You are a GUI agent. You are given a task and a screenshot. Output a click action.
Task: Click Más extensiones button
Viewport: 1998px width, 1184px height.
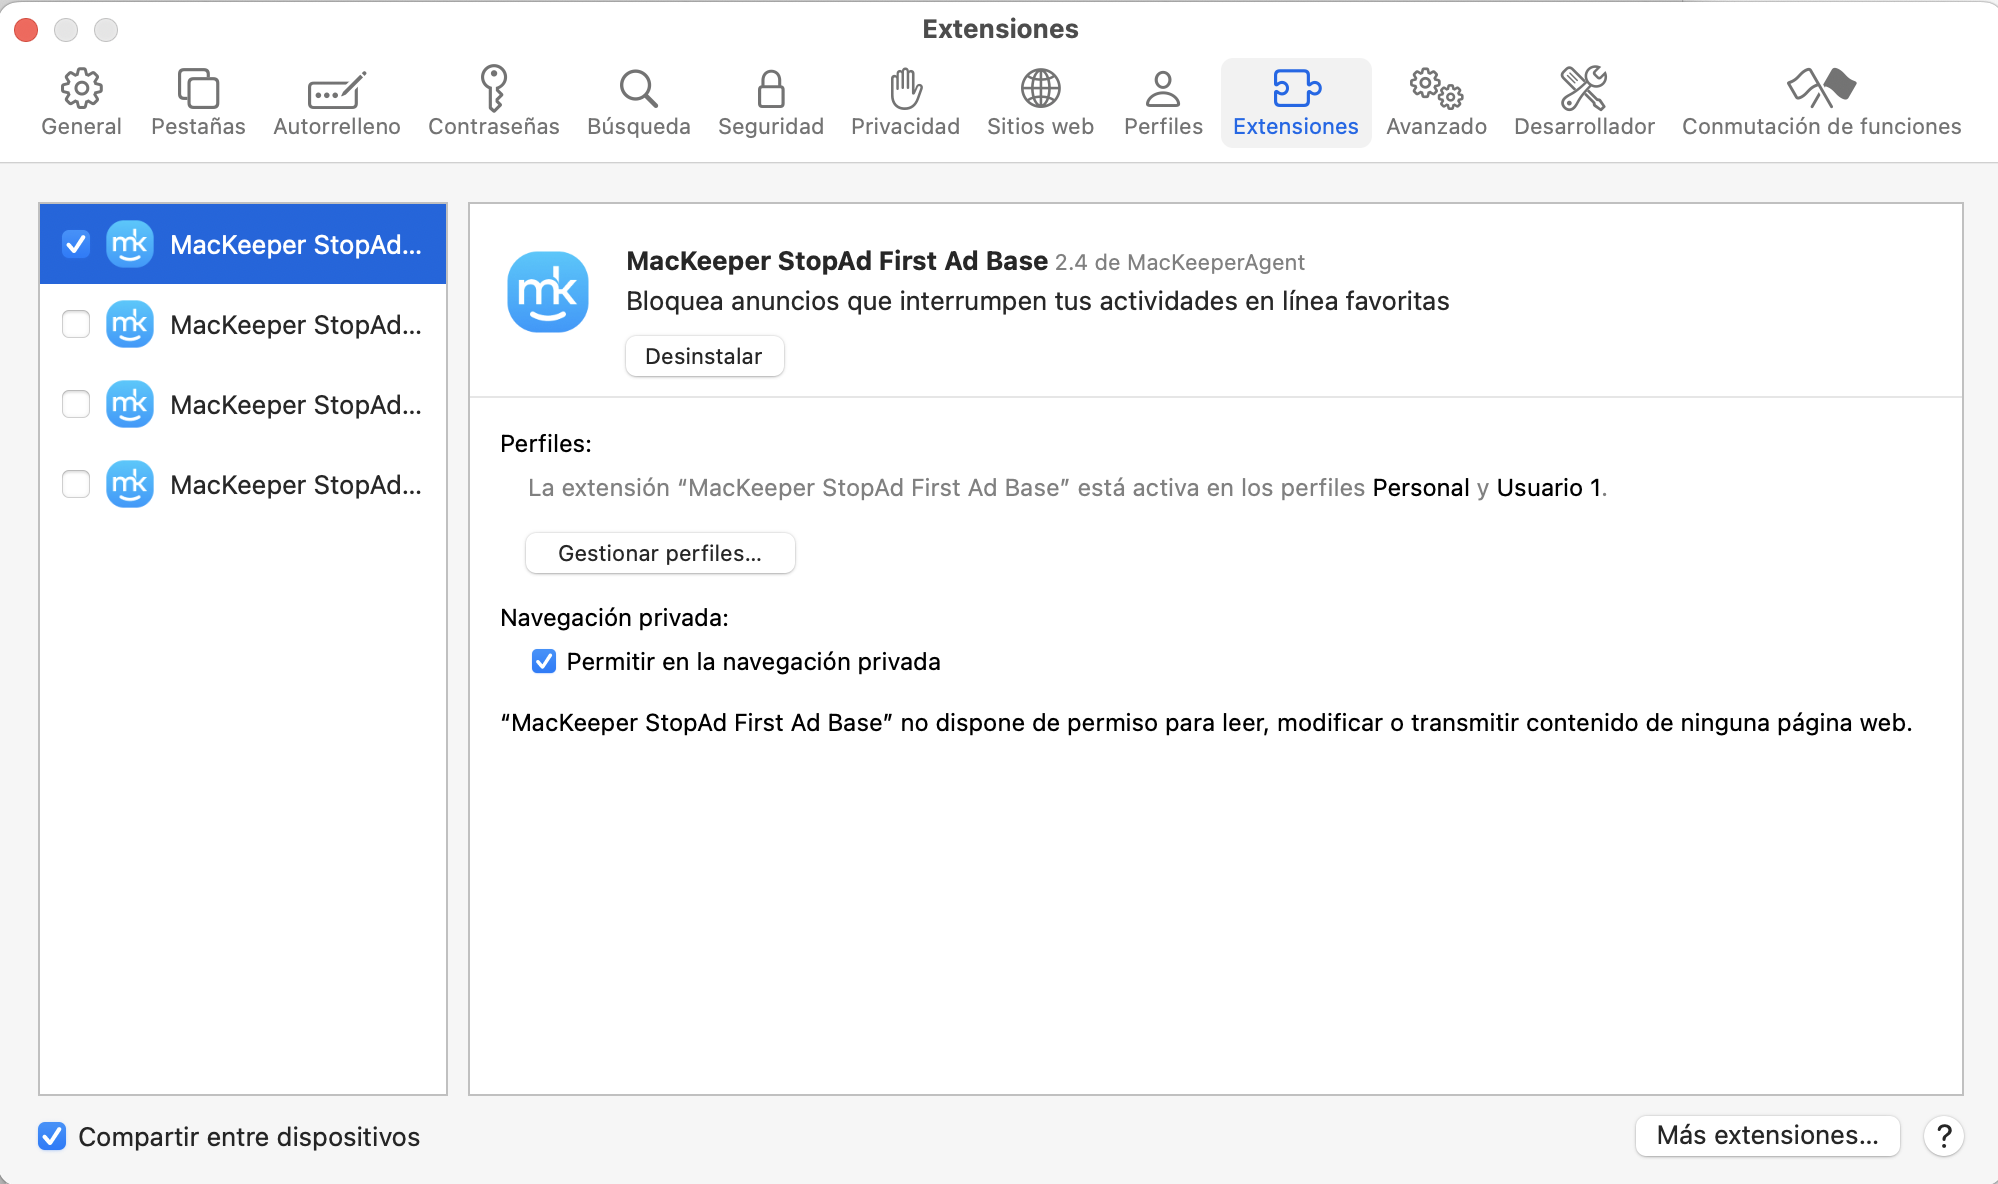tap(1767, 1136)
